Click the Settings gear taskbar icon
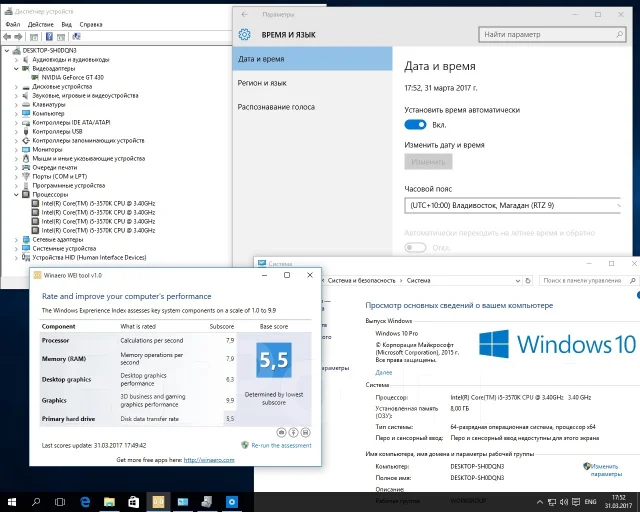Image resolution: width=640 pixels, height=512 pixels. coord(231,502)
